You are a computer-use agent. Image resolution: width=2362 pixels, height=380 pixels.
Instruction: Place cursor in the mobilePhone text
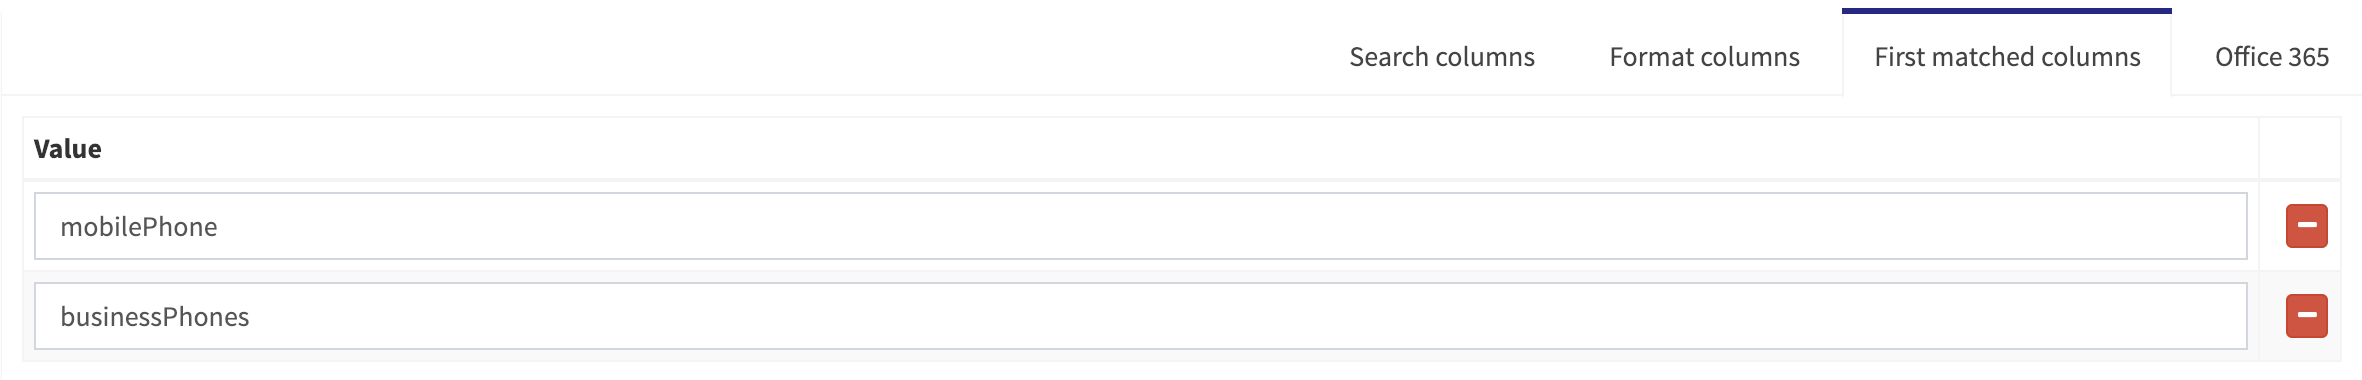(x=139, y=227)
